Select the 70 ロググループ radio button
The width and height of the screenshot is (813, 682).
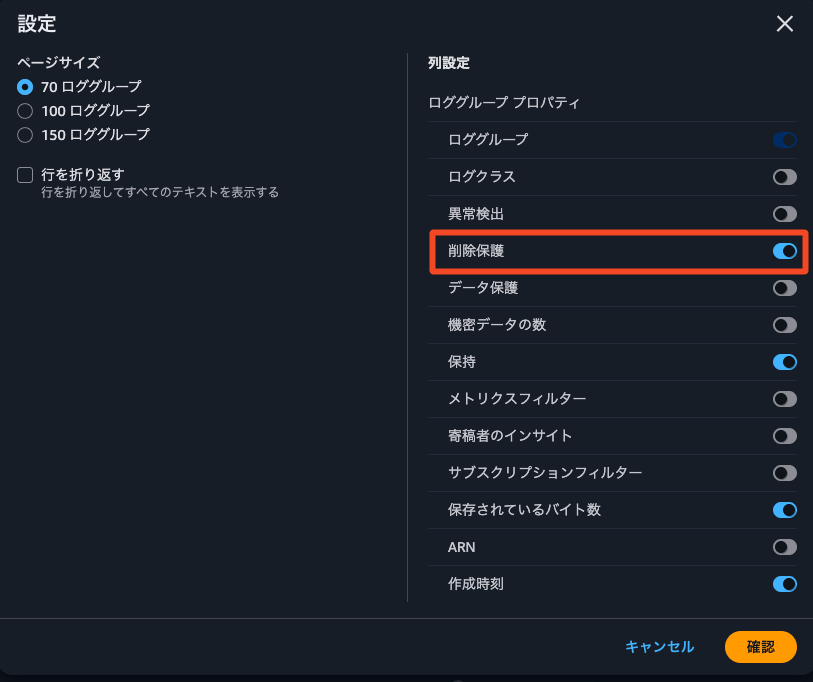[x=24, y=88]
